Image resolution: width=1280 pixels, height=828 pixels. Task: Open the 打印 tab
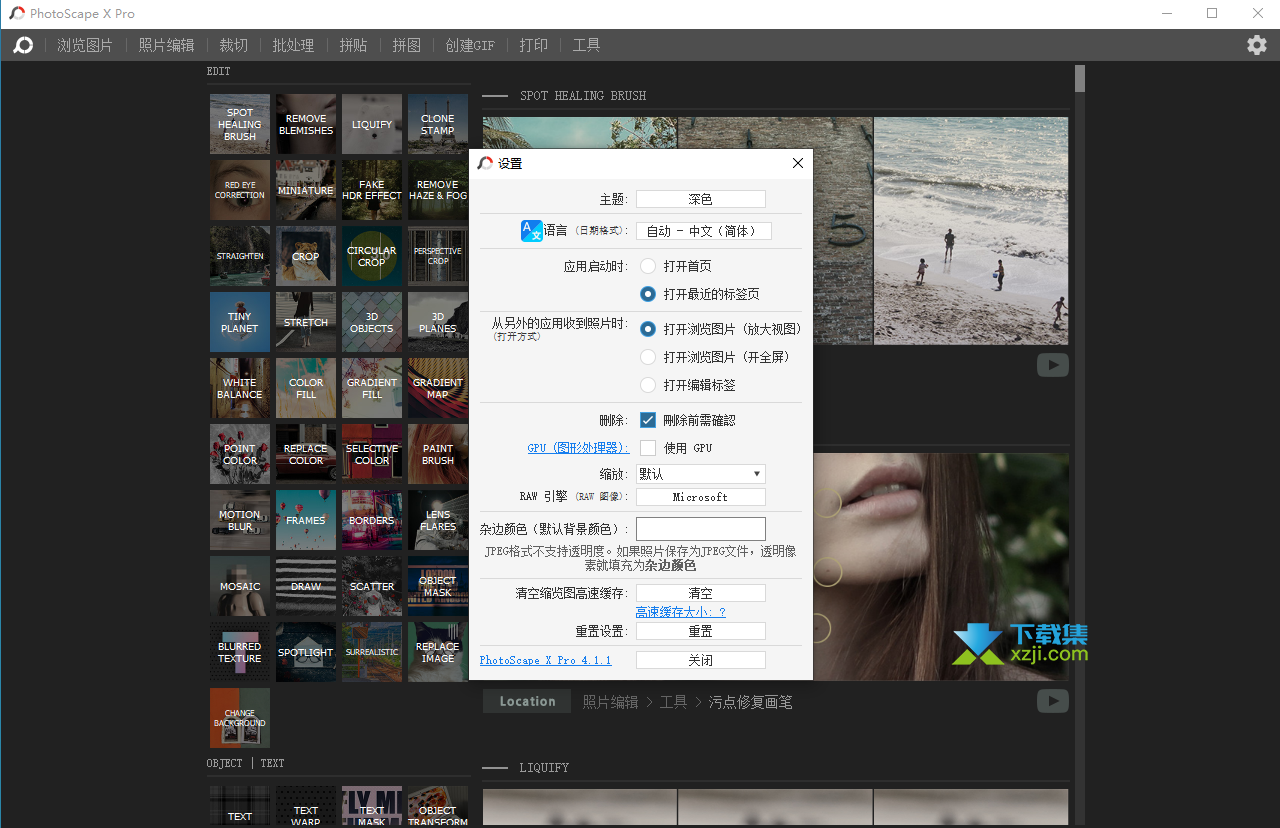click(x=534, y=45)
